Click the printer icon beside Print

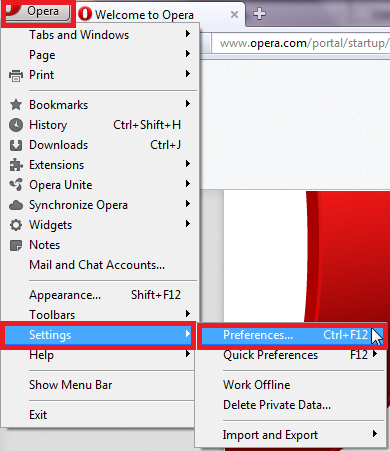16,75
